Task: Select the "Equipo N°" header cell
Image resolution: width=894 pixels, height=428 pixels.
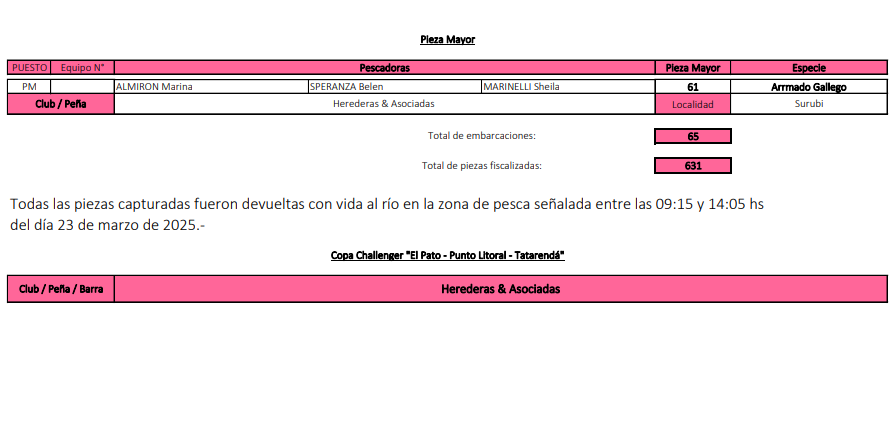Action: pyautogui.click(x=82, y=68)
